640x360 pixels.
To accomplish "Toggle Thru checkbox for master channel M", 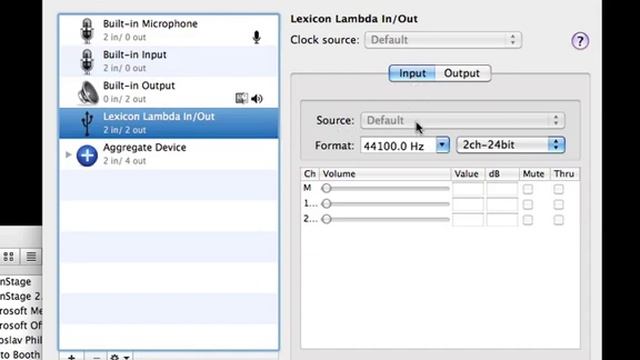I will (x=558, y=189).
